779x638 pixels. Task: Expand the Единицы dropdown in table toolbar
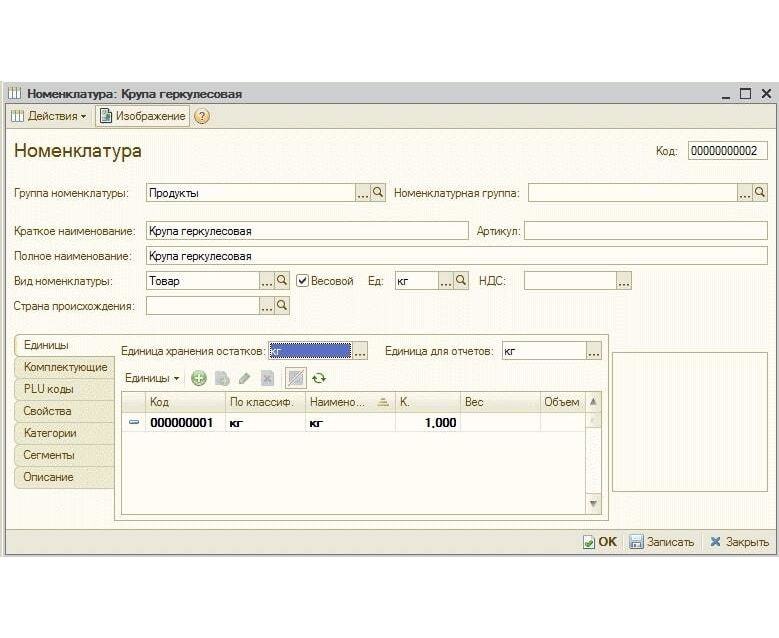(152, 378)
